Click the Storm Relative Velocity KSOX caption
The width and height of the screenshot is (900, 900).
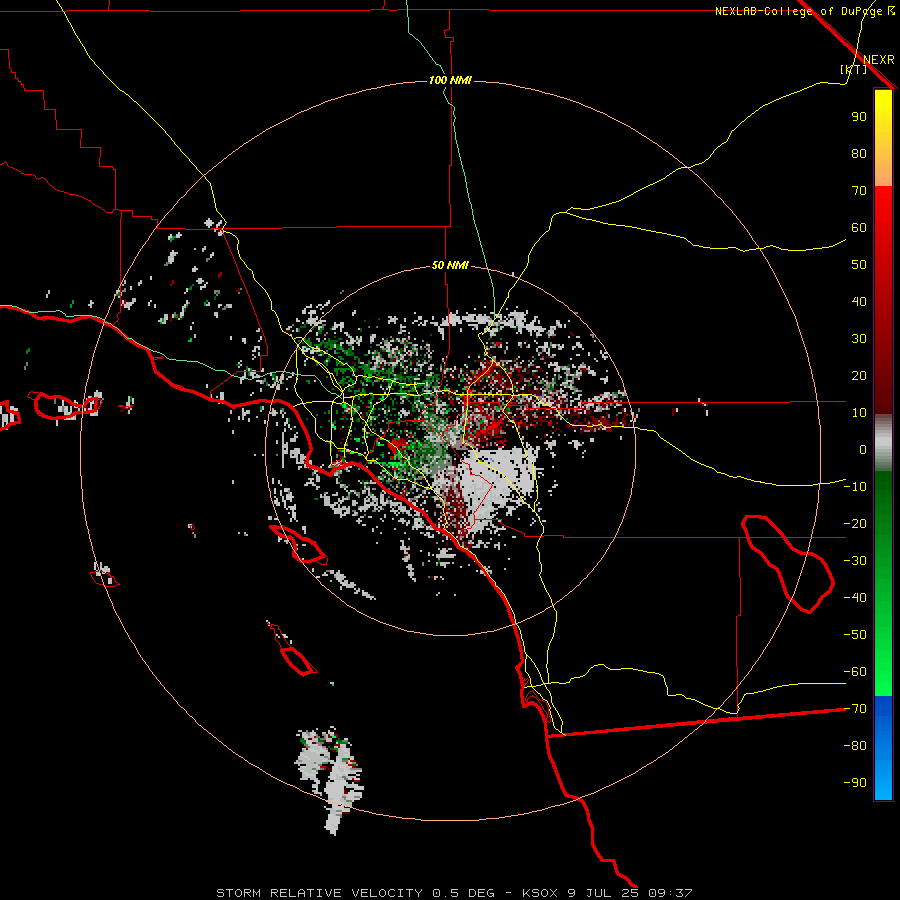click(x=455, y=893)
